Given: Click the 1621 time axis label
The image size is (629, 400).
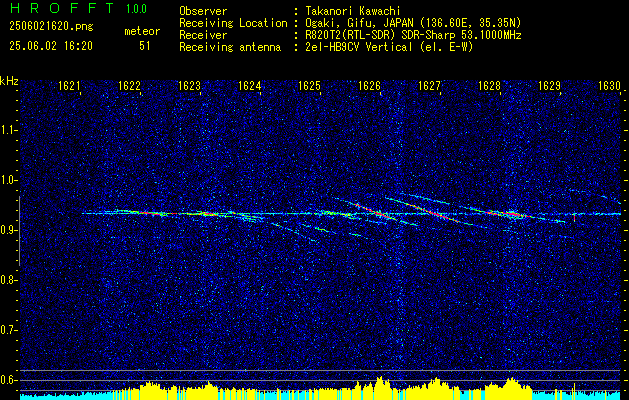Looking at the screenshot, I should click(69, 85).
